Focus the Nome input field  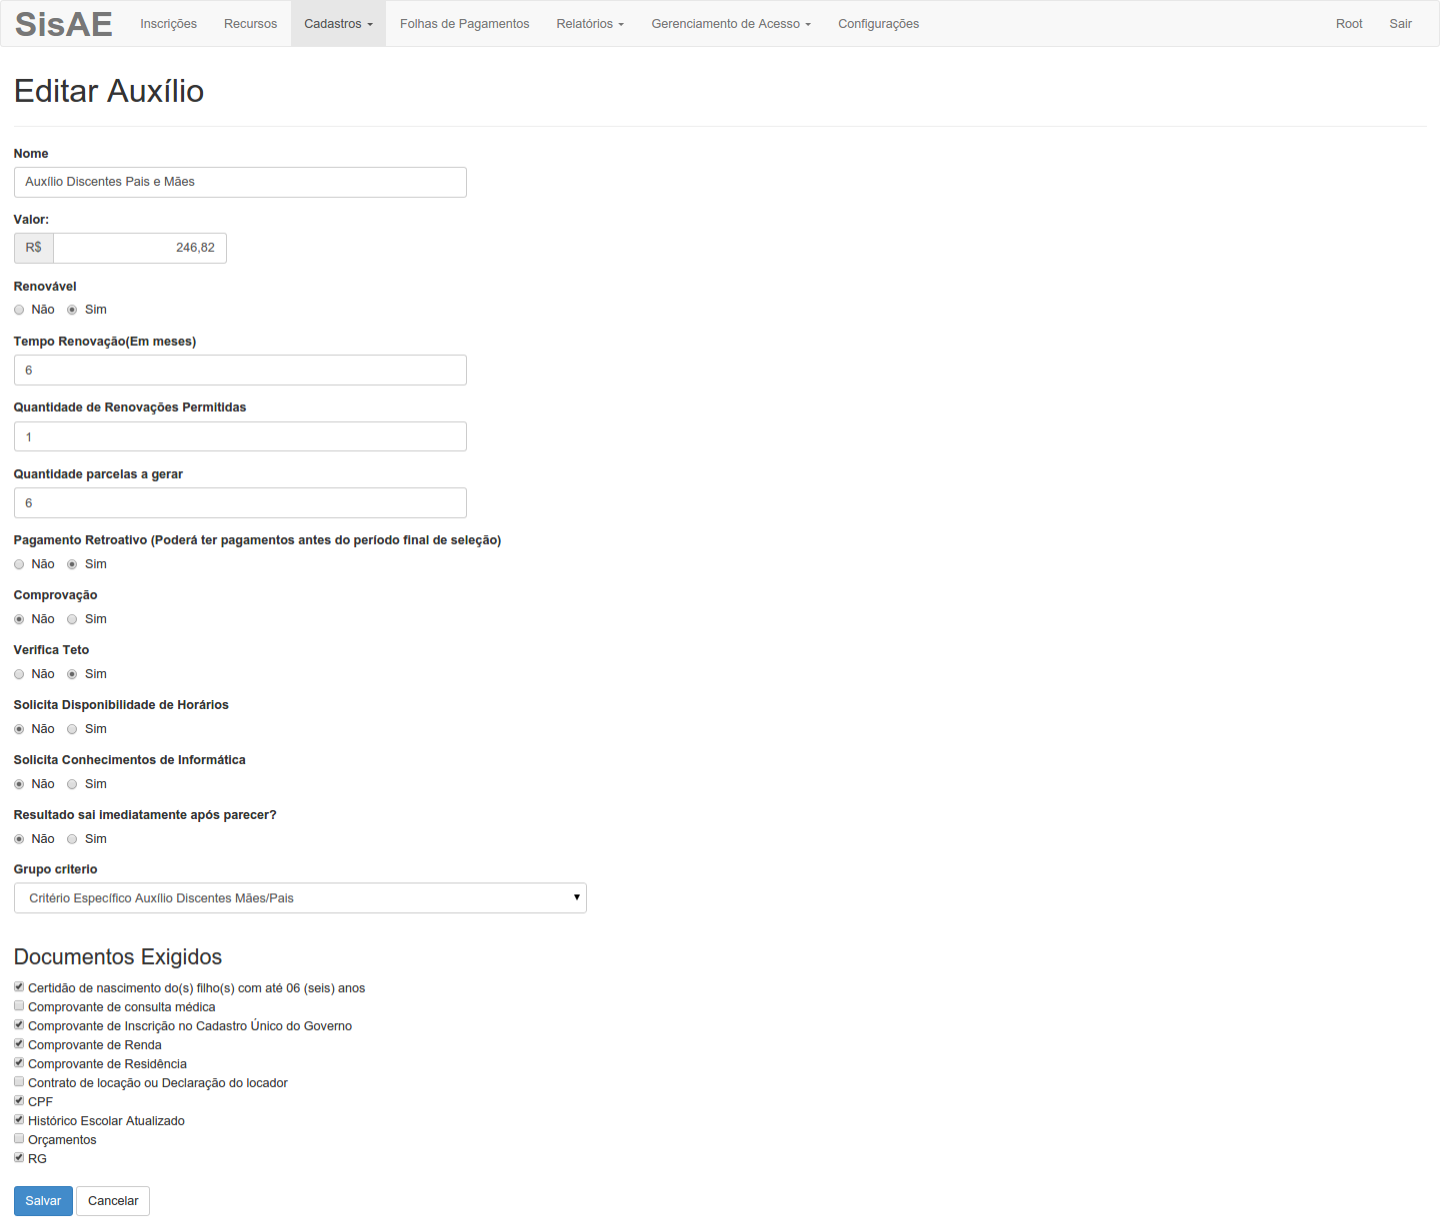tap(240, 182)
